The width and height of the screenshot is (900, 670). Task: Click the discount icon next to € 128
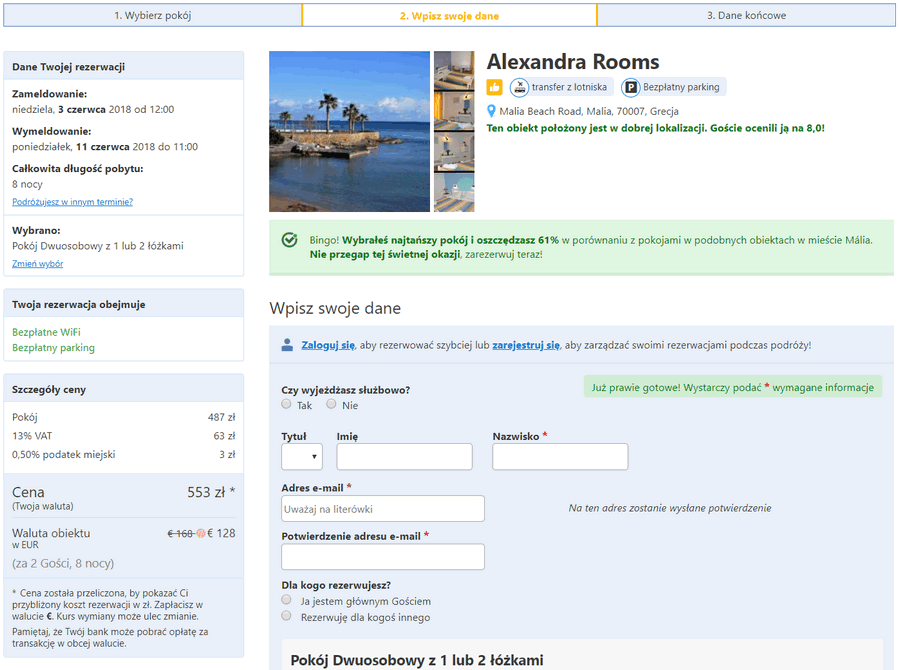[x=201, y=533]
